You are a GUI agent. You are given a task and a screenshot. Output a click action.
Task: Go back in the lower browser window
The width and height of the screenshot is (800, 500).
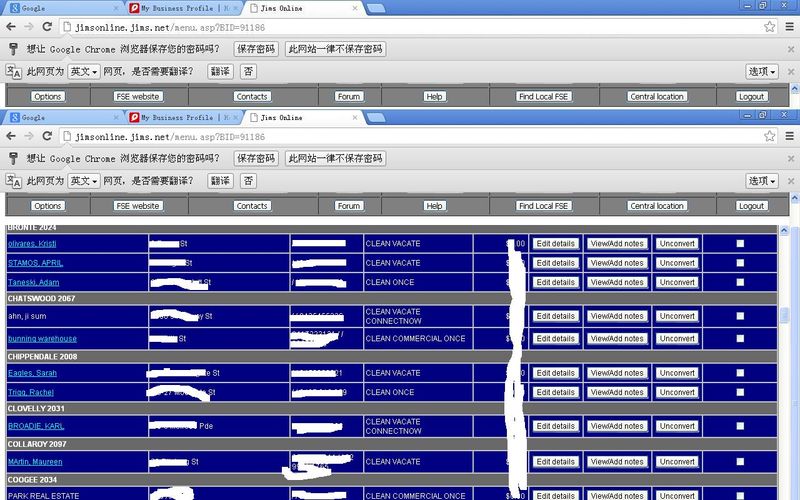[11, 136]
